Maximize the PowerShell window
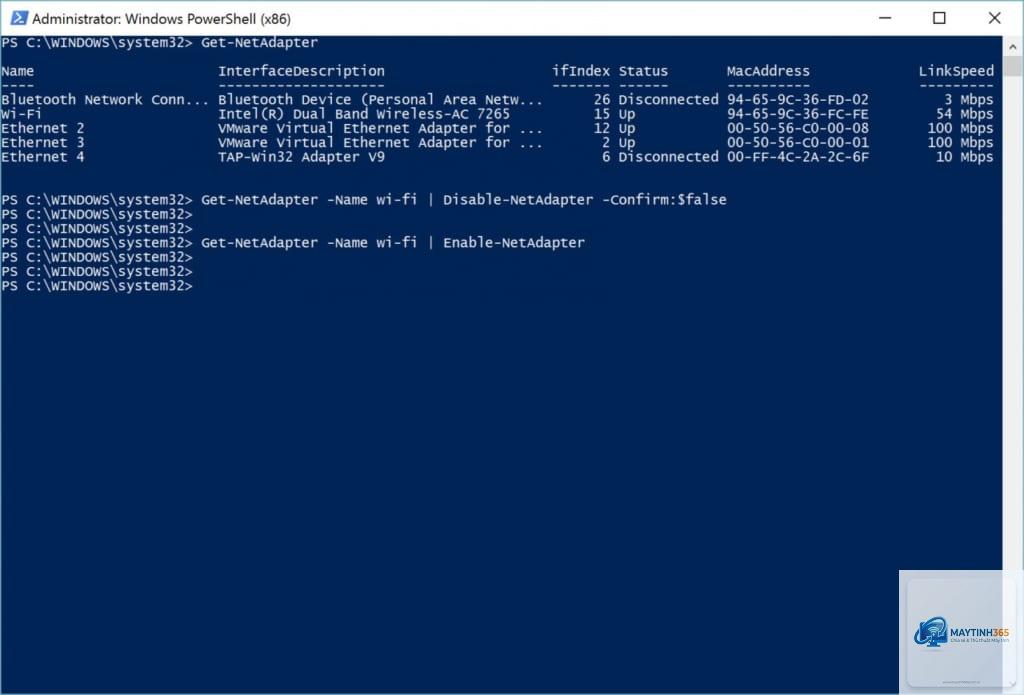Image resolution: width=1024 pixels, height=695 pixels. click(939, 18)
